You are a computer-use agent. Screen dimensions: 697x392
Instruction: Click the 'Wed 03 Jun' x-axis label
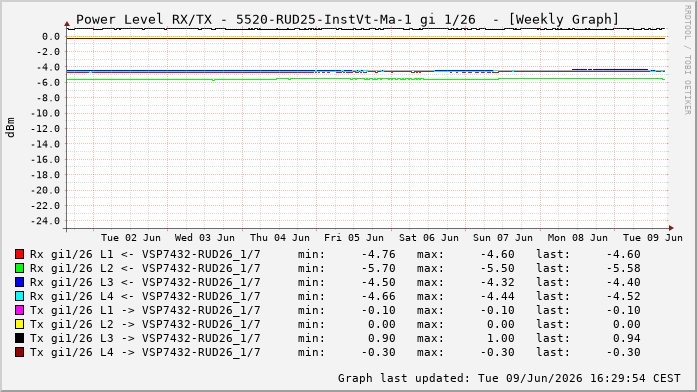[204, 238]
